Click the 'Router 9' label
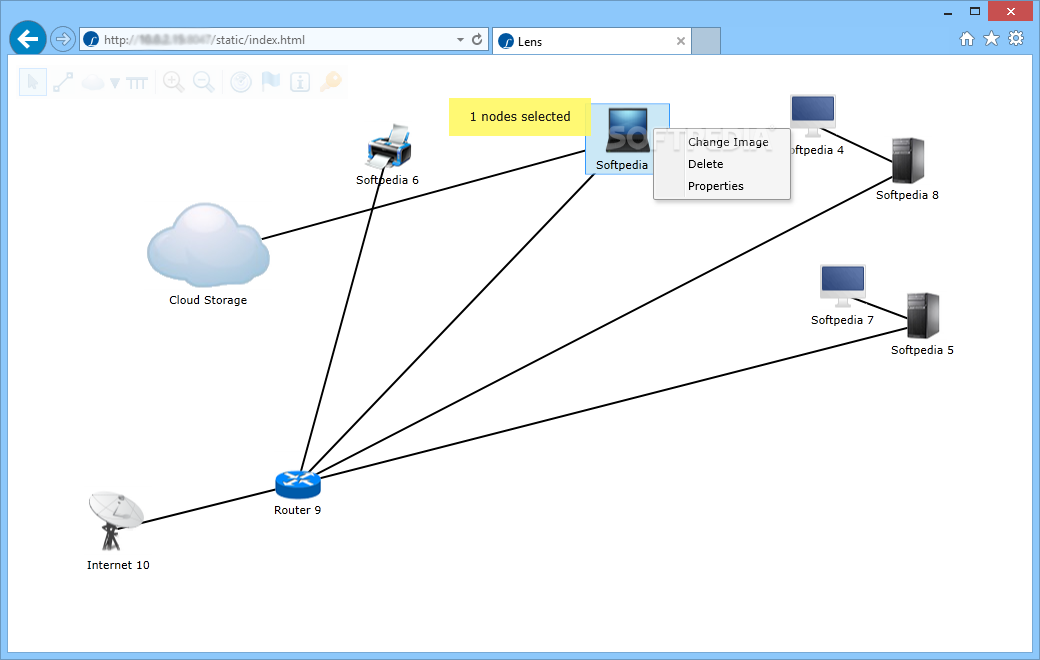The image size is (1040, 660). pyautogui.click(x=298, y=510)
